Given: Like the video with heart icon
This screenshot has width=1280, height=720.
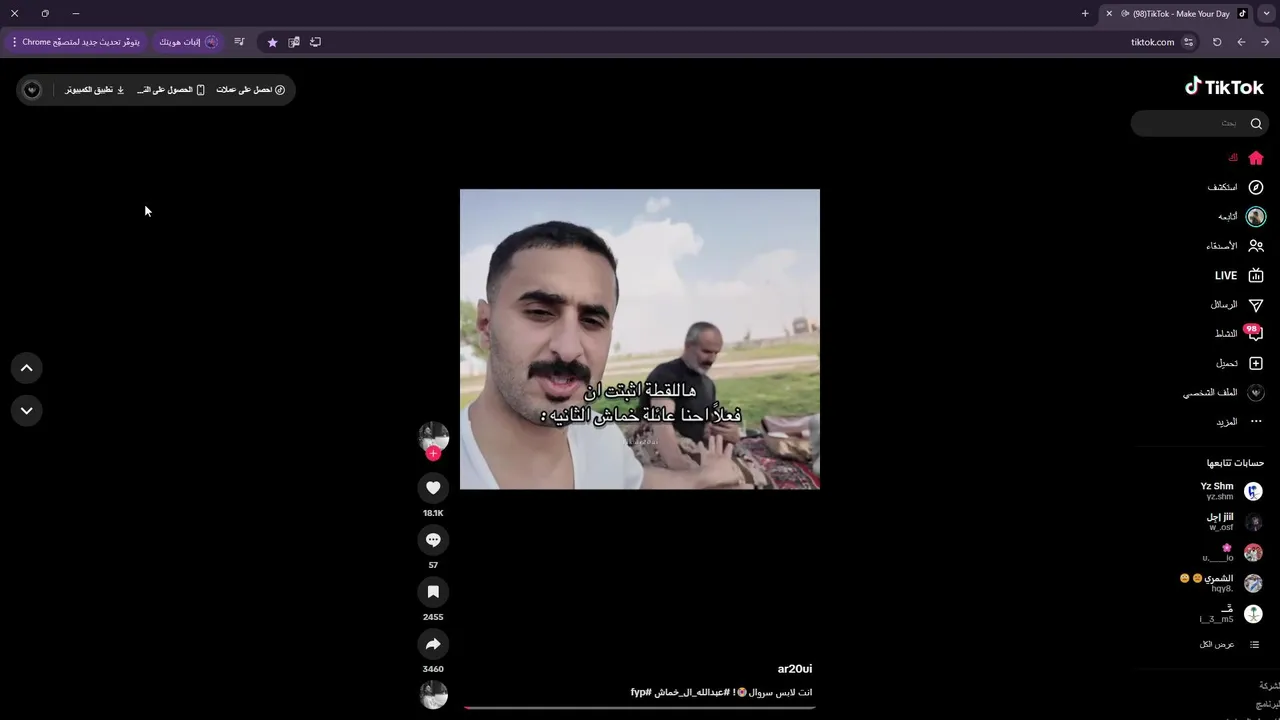Looking at the screenshot, I should pyautogui.click(x=433, y=488).
